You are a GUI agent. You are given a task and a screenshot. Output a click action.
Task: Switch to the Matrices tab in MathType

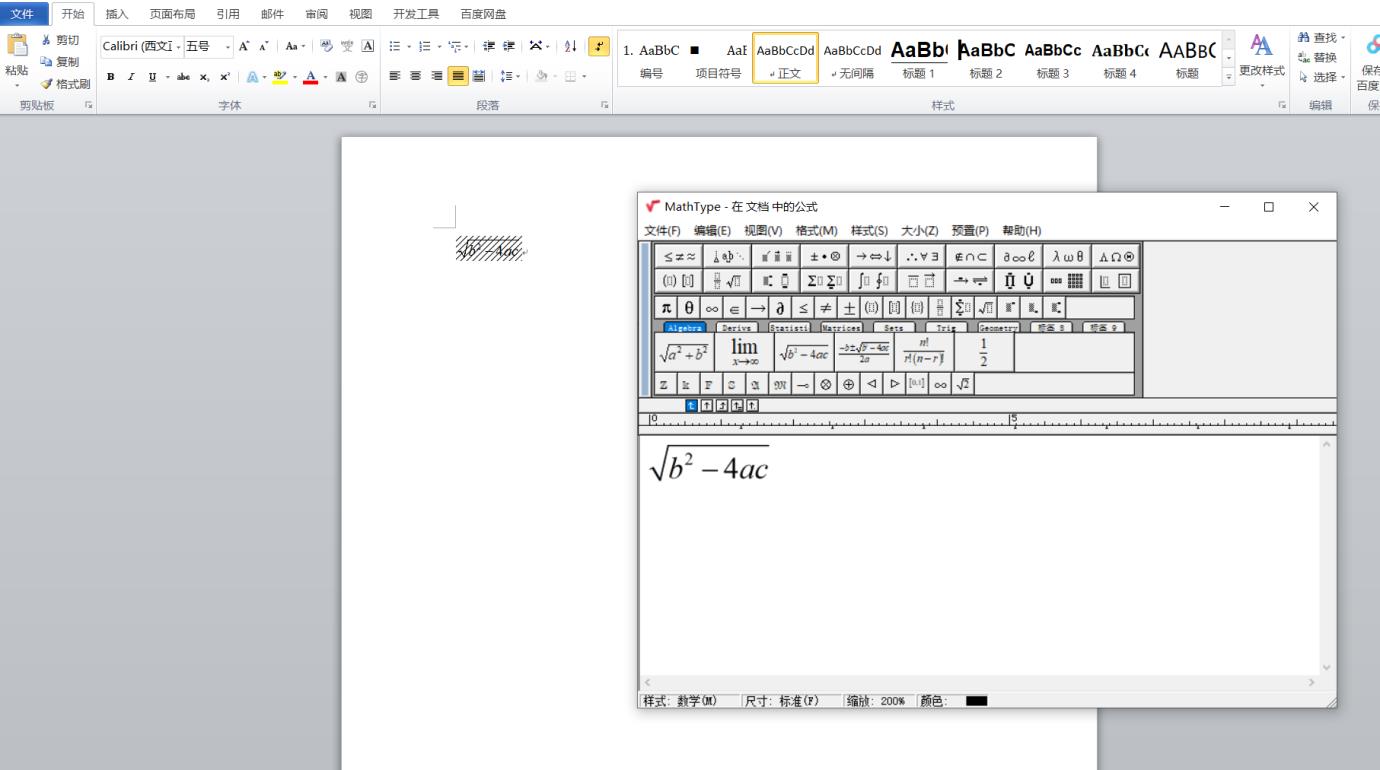point(841,327)
